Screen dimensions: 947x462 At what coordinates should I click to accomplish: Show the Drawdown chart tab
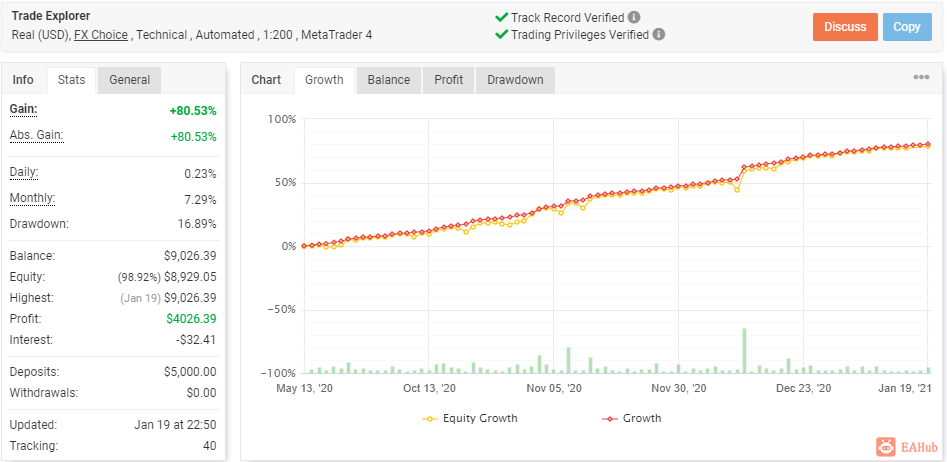tap(515, 80)
